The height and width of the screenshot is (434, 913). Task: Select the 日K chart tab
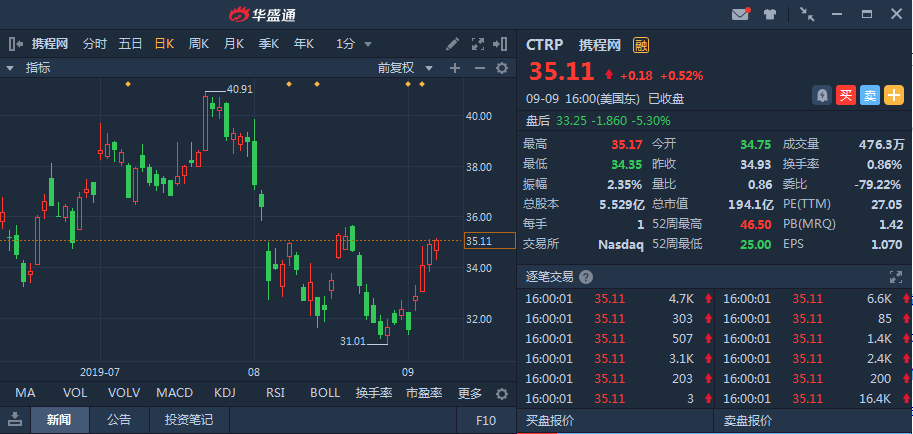[x=164, y=44]
